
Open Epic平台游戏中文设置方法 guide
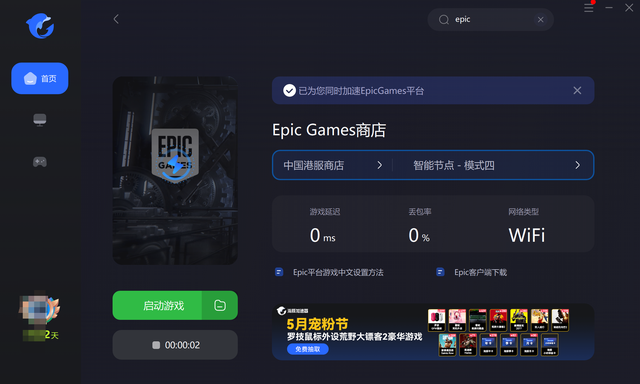pyautogui.click(x=338, y=273)
